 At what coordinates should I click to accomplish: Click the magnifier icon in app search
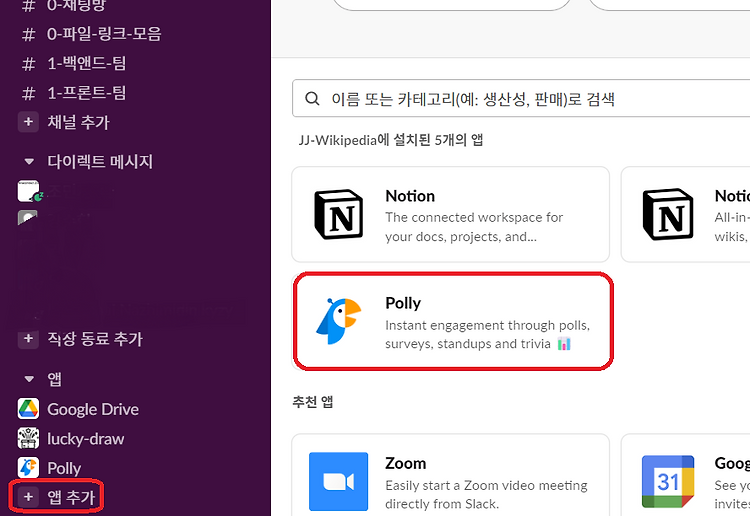pyautogui.click(x=312, y=99)
